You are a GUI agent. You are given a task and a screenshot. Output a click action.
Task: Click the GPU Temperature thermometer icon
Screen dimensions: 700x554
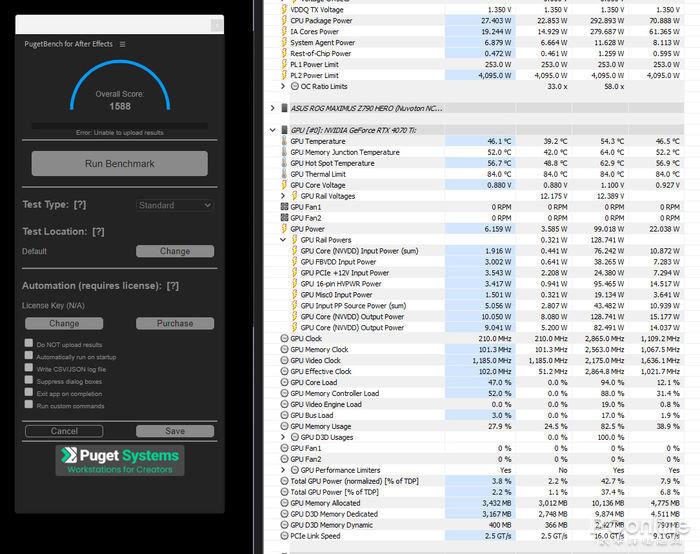283,142
